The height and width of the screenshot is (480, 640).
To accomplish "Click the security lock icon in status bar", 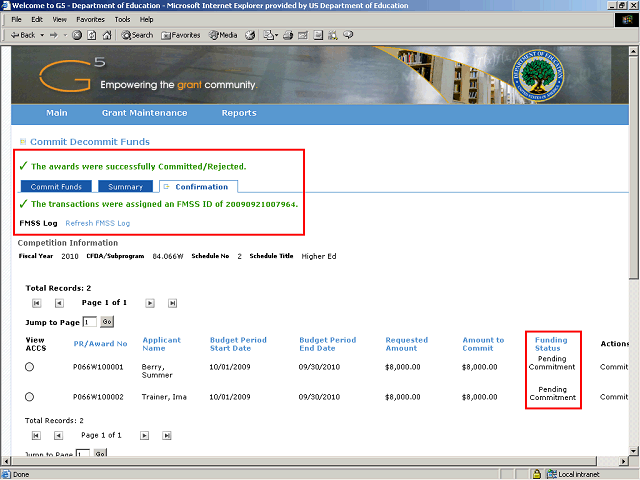I will click(x=537, y=474).
